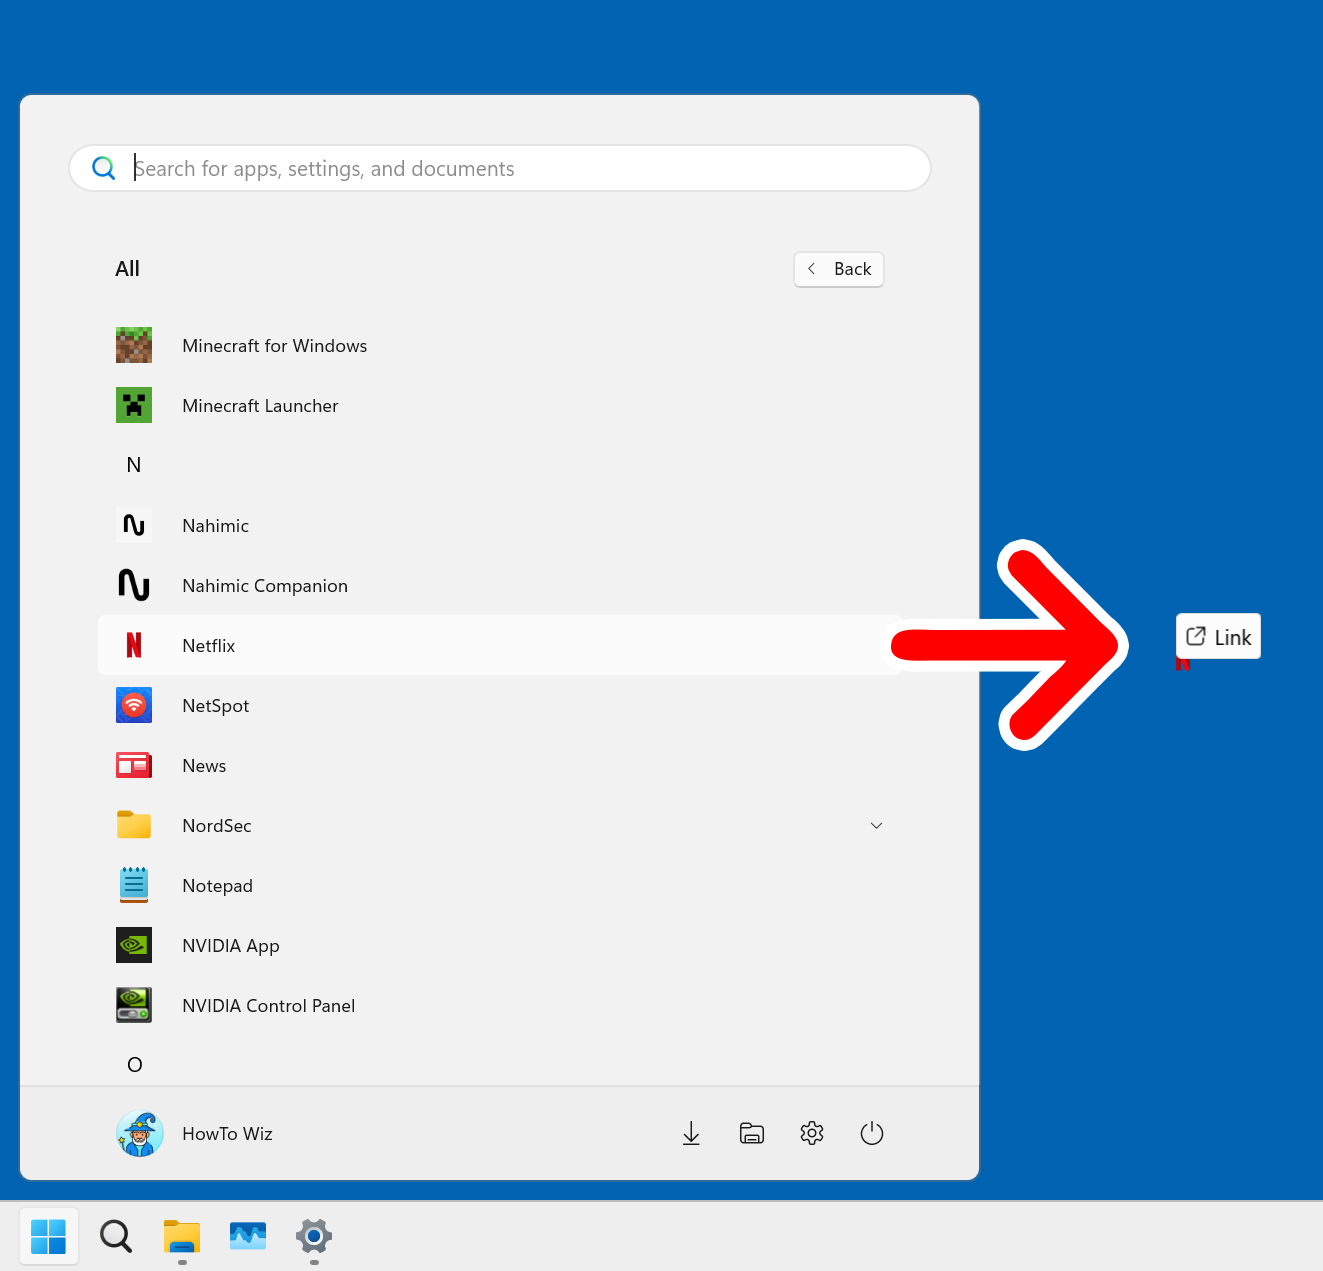Viewport: 1323px width, 1271px height.
Task: Open Settings from the Start menu footer
Action: [x=811, y=1133]
